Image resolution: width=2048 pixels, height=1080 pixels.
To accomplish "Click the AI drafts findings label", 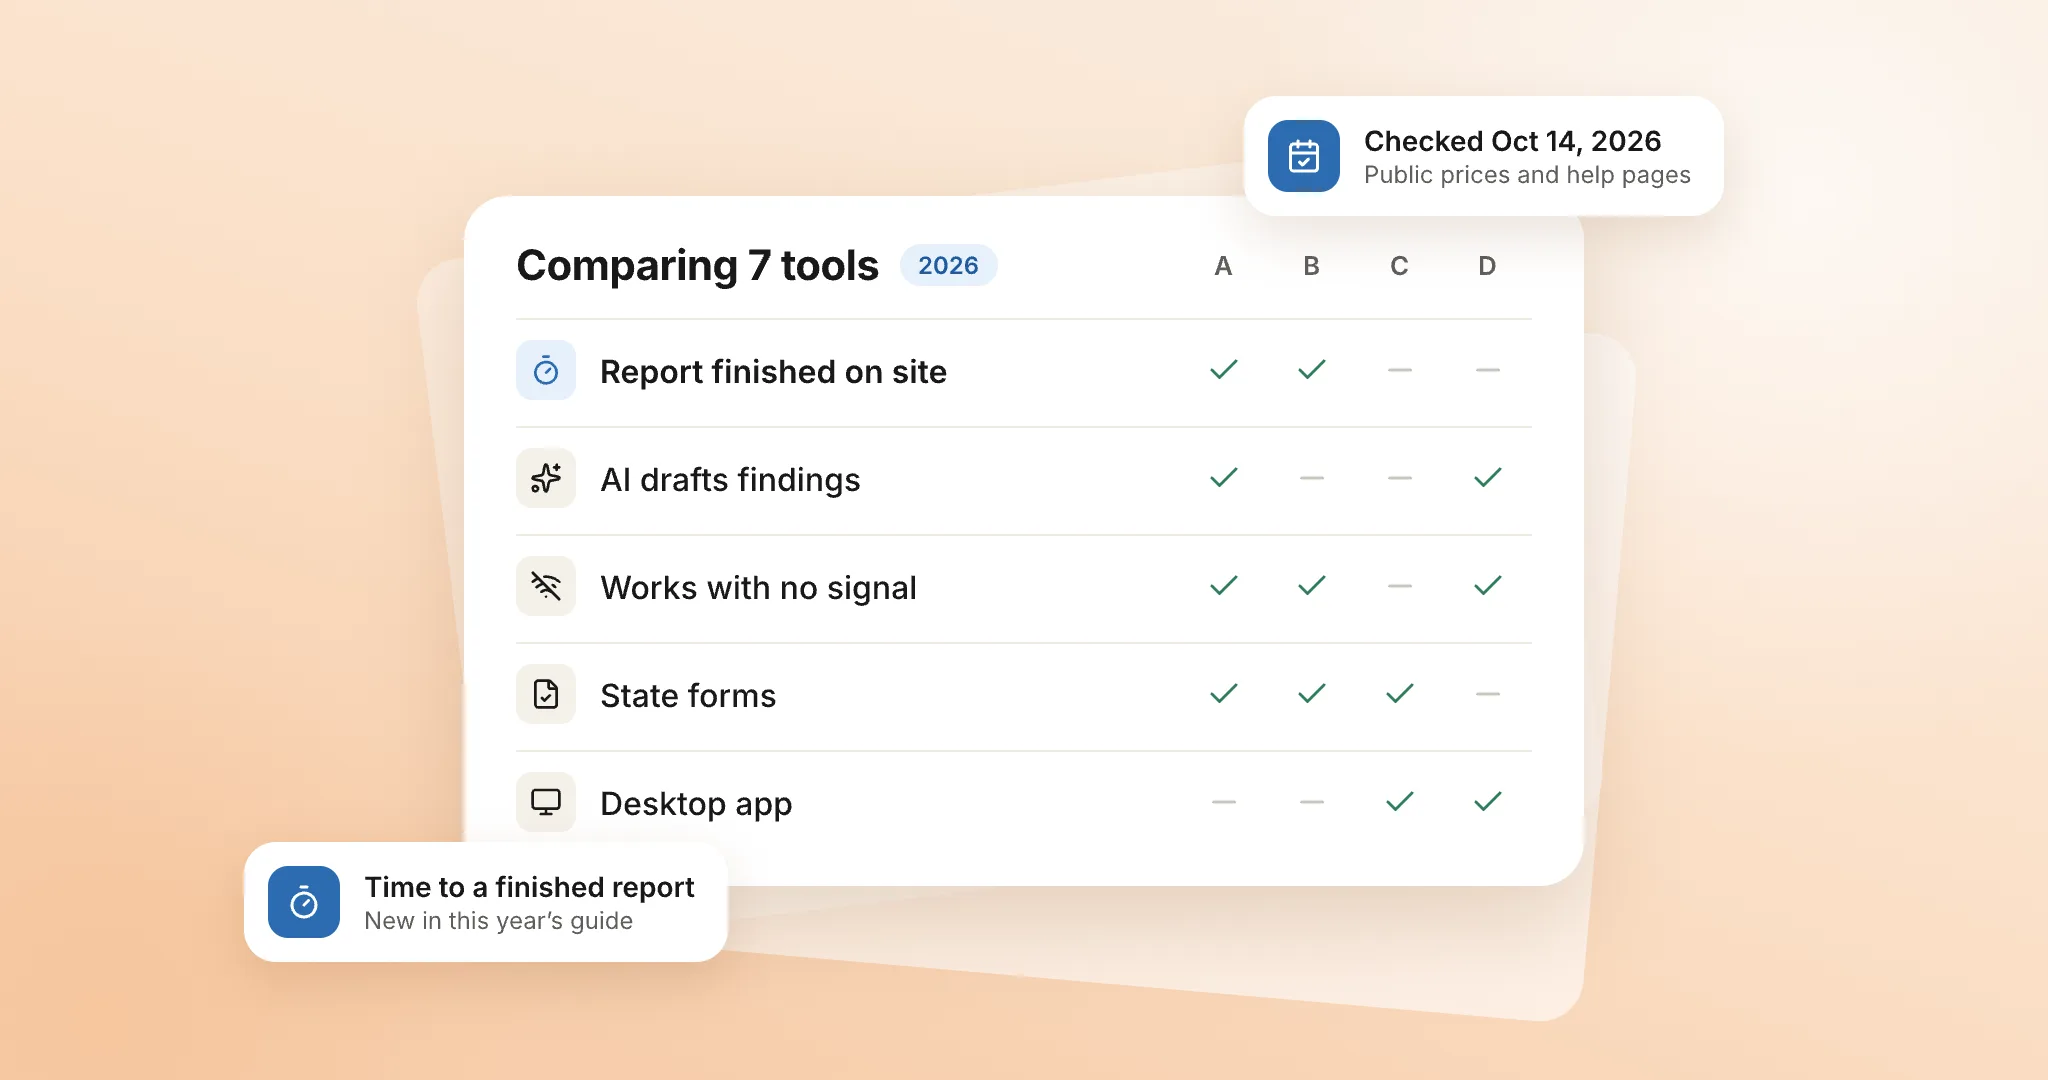I will click(730, 480).
